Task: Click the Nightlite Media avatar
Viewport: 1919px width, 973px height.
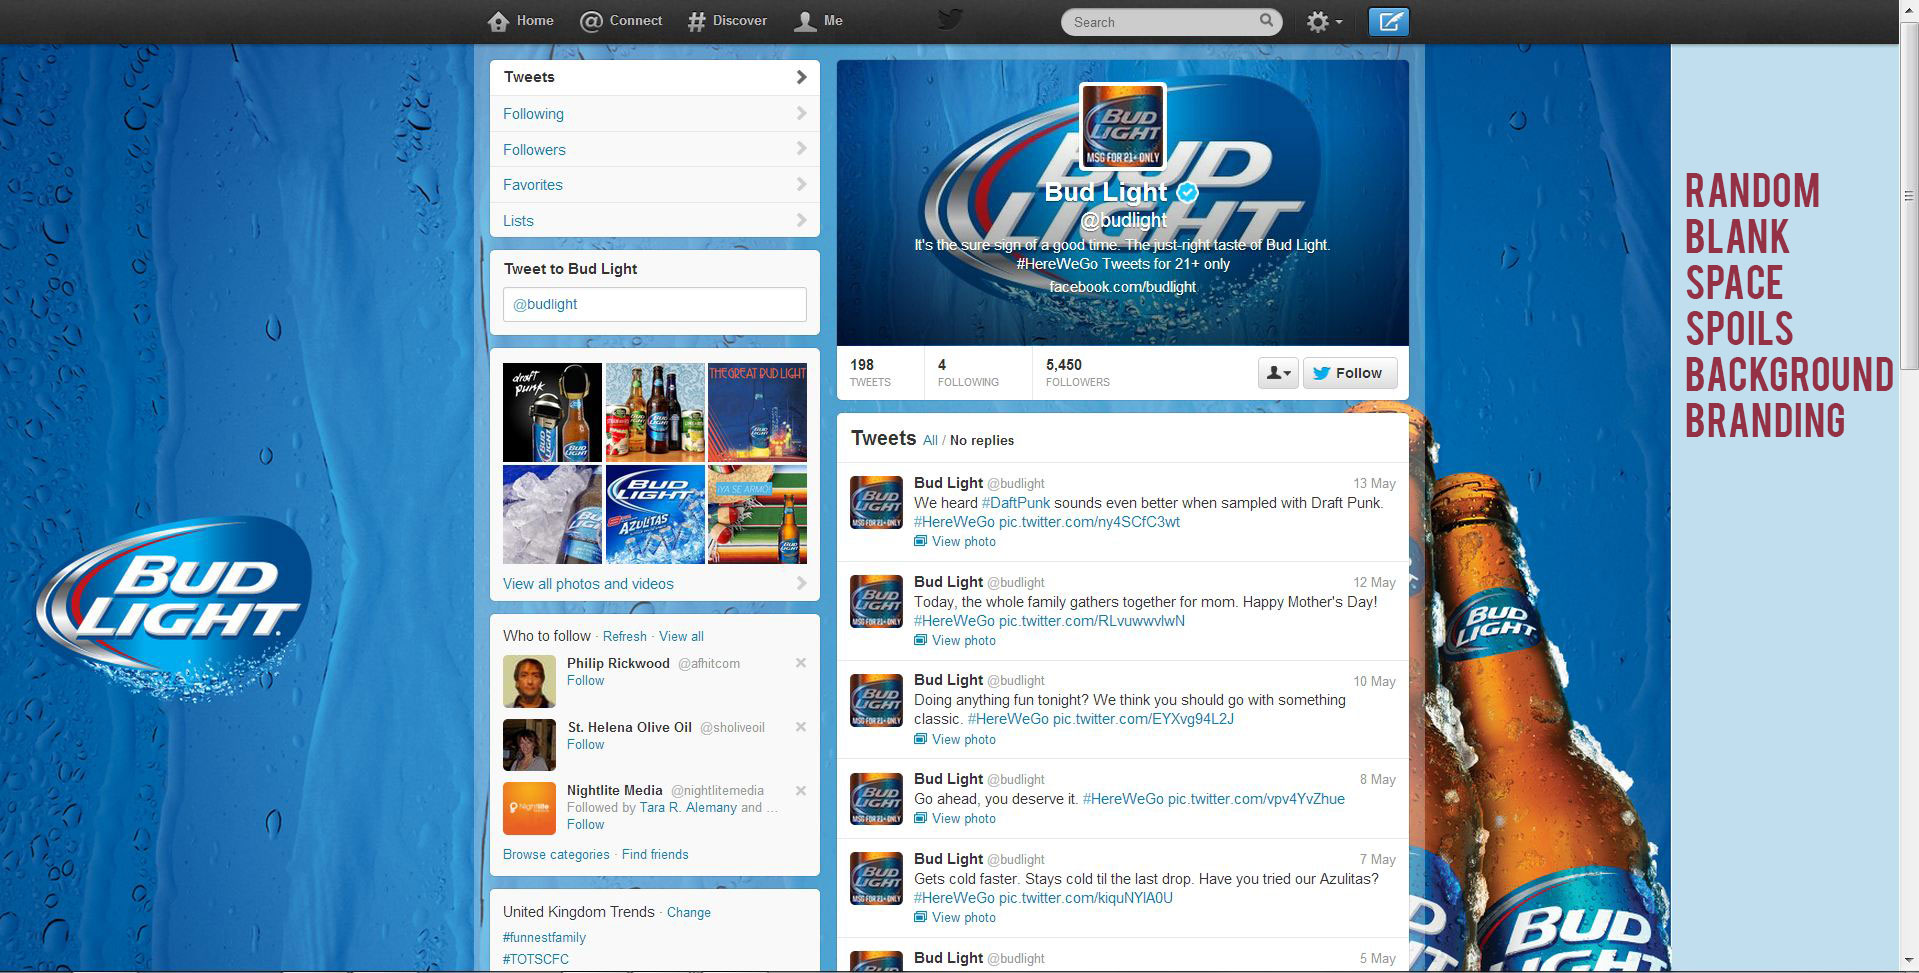Action: [x=529, y=808]
